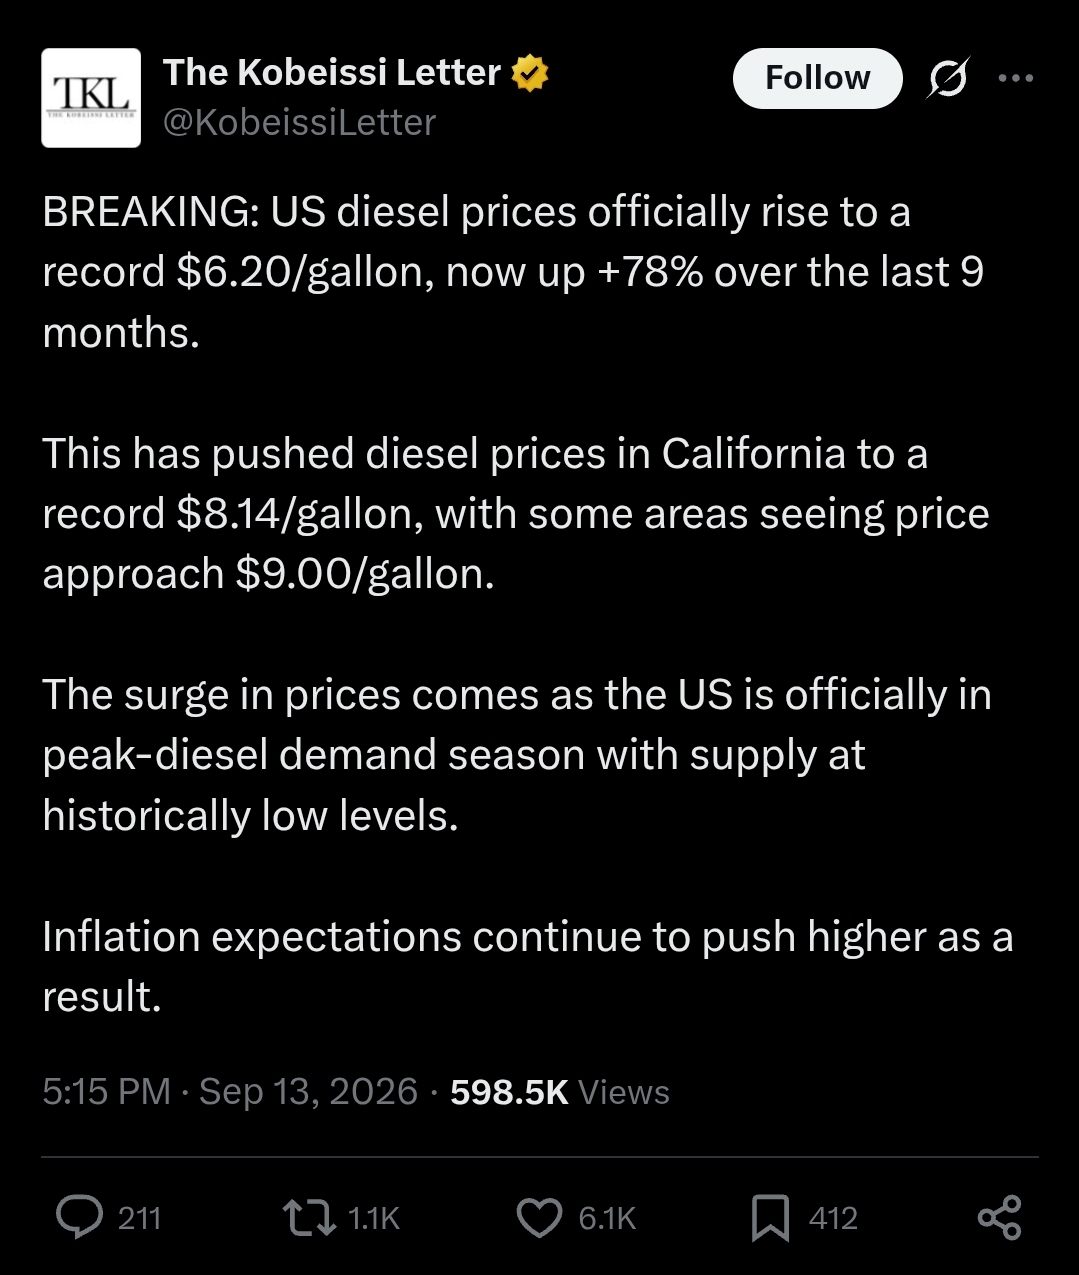View the 6.1K likes count
Image resolution: width=1079 pixels, height=1275 pixels.
click(607, 1218)
